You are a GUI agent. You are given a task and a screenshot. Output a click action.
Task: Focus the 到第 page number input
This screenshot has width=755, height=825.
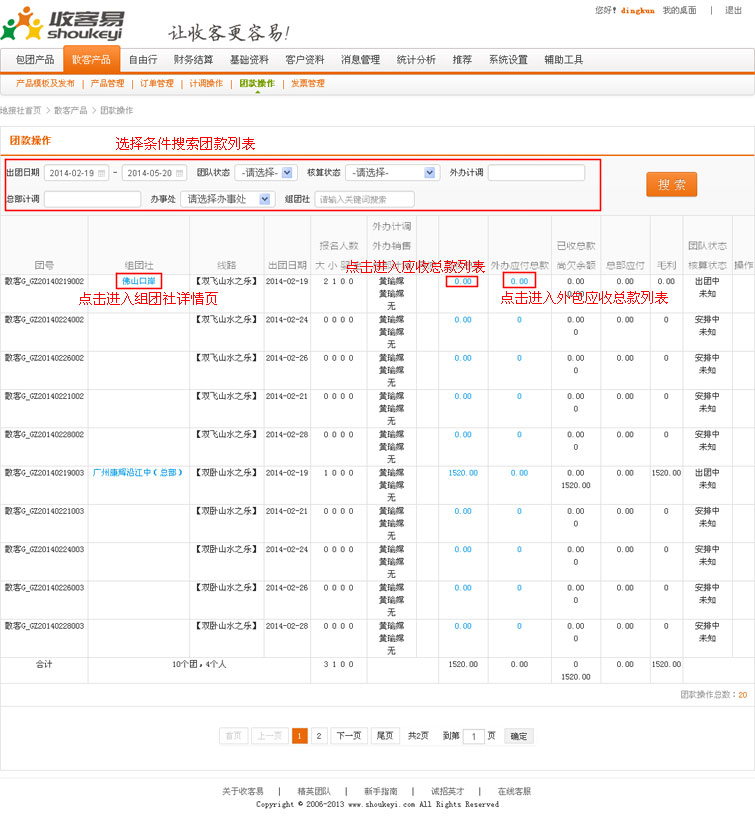[474, 737]
